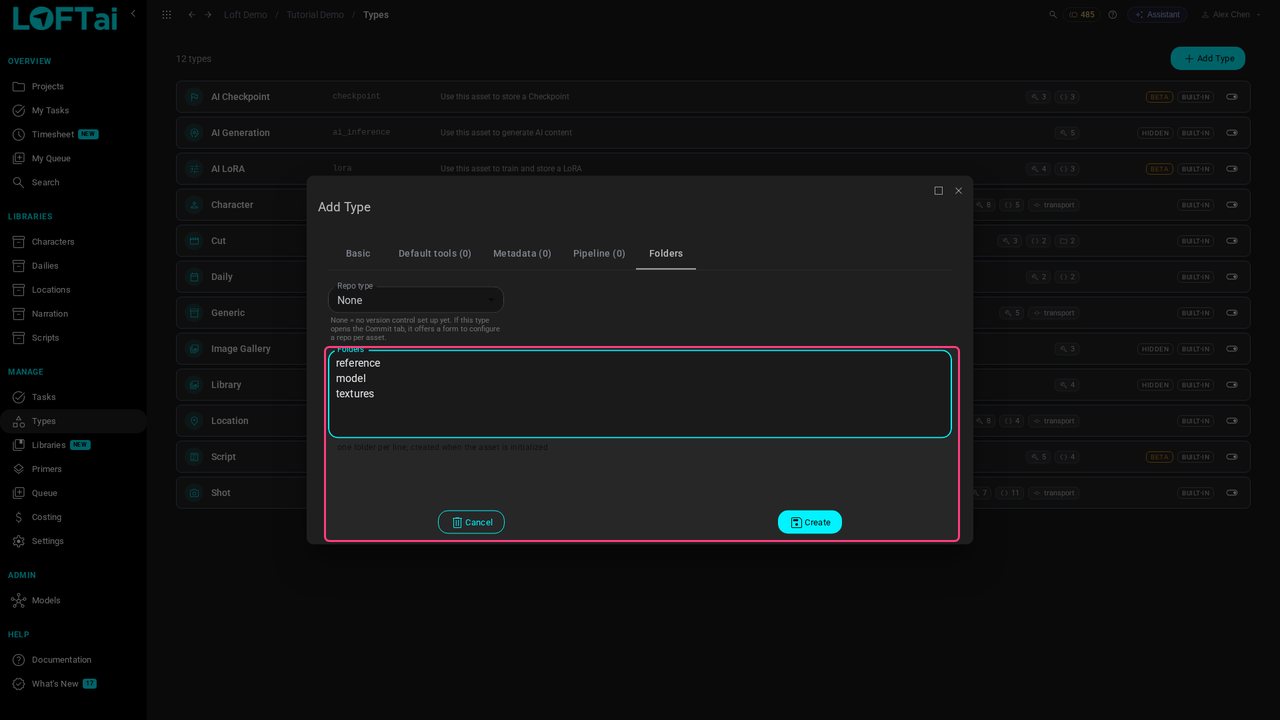
Task: Click the Cancel button
Action: (471, 522)
